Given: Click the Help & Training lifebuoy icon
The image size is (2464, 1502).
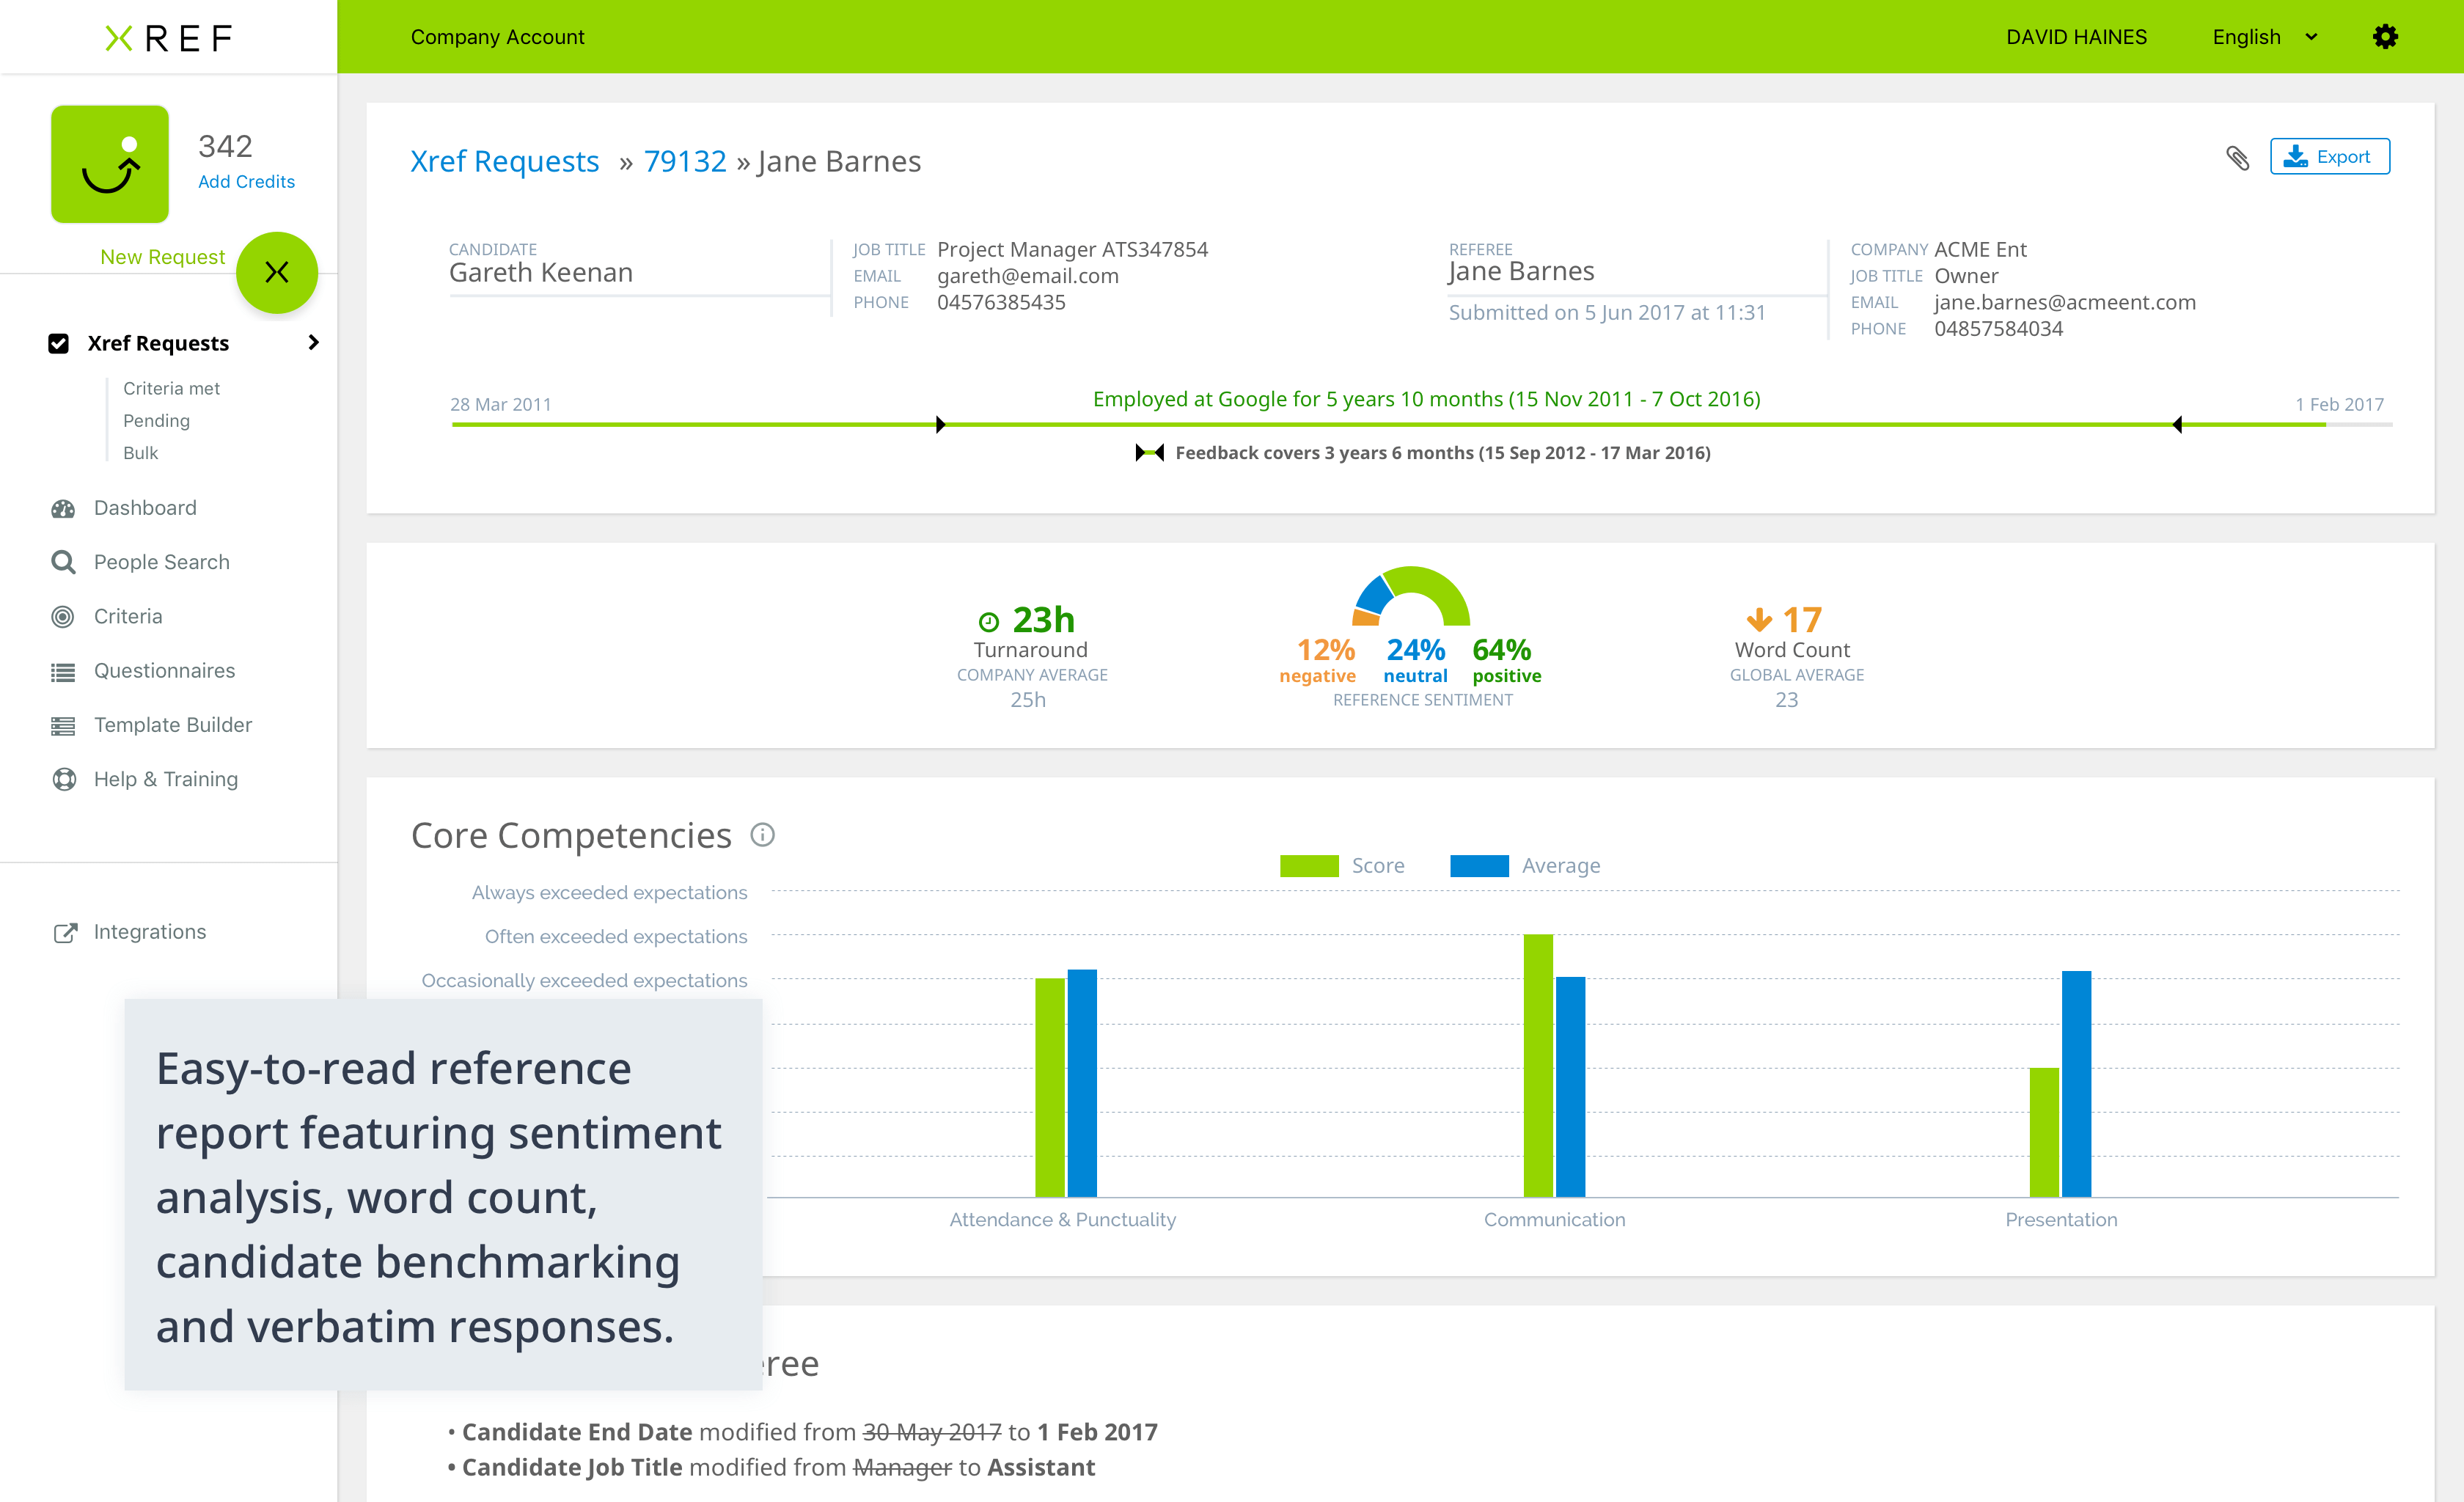Looking at the screenshot, I should [x=63, y=780].
